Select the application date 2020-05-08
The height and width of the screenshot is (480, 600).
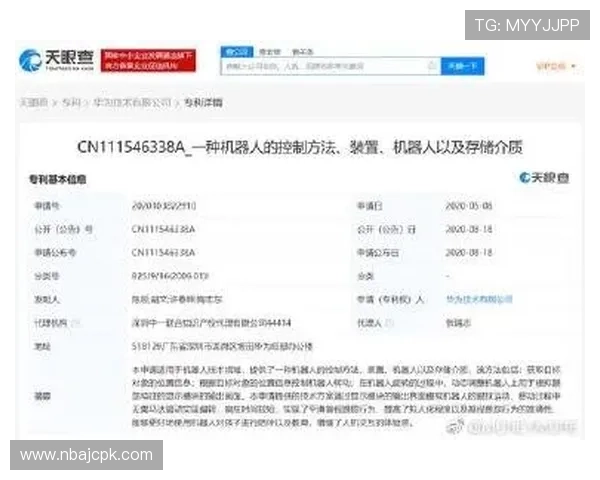[469, 206]
